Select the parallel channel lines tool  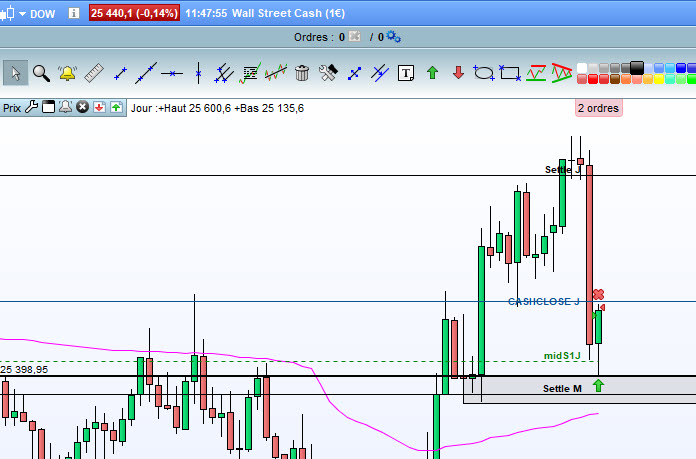224,73
